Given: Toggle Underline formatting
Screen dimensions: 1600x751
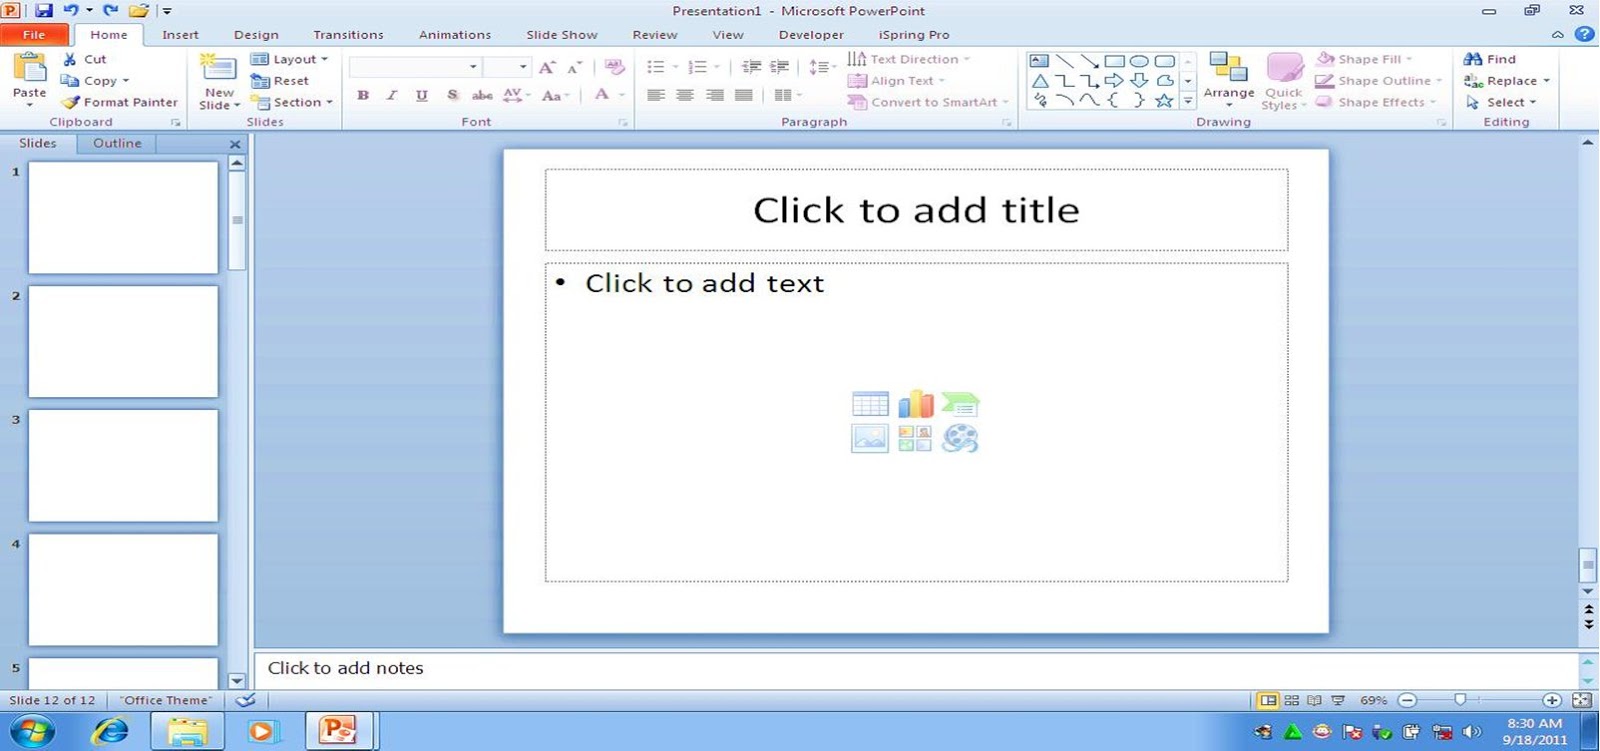Looking at the screenshot, I should tap(422, 95).
